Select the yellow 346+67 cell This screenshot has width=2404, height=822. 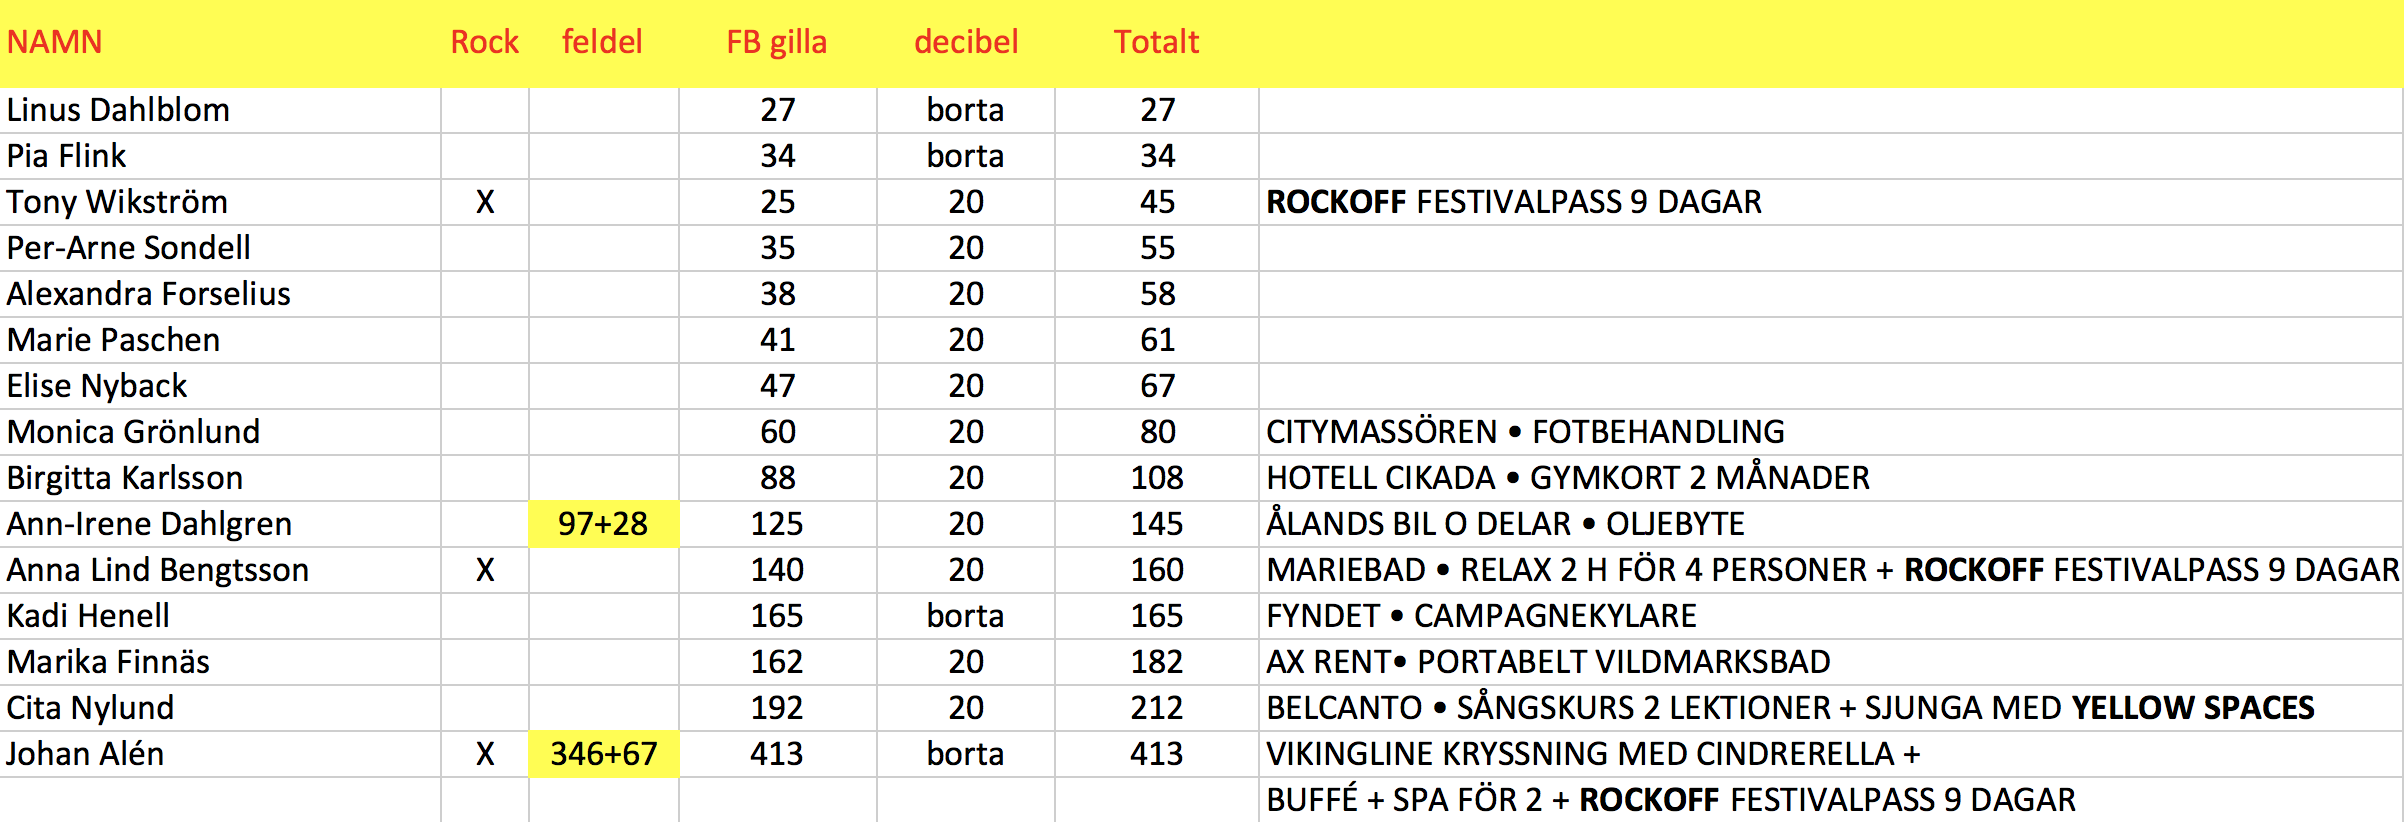click(604, 754)
